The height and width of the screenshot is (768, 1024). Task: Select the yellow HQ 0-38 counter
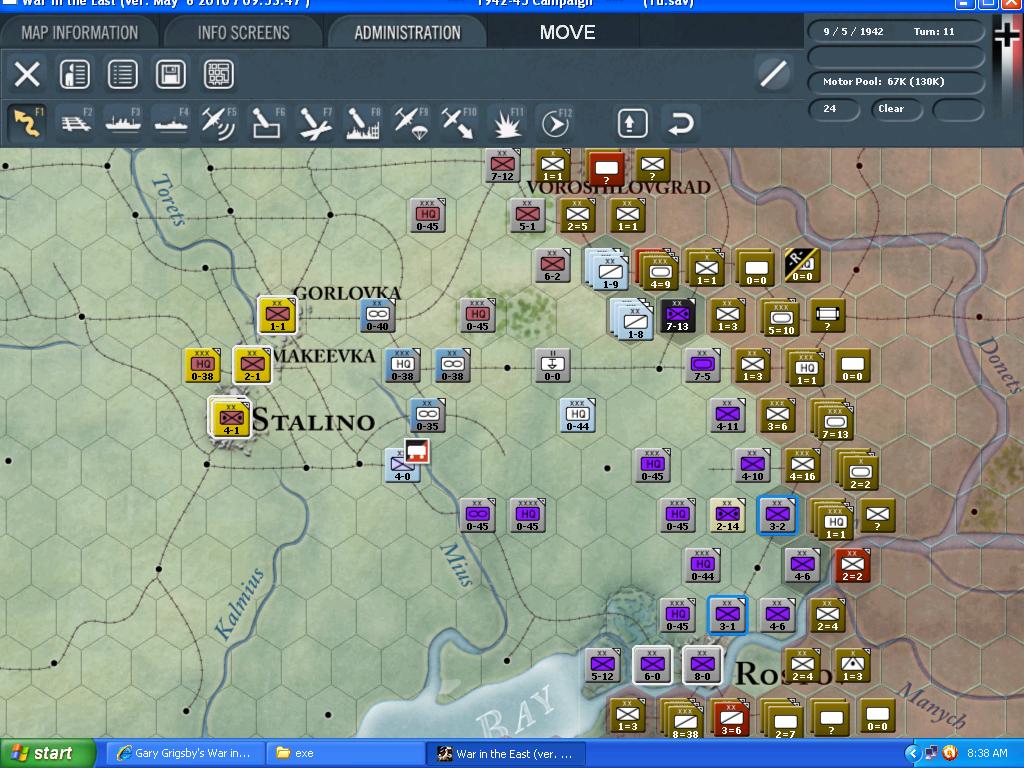(202, 365)
